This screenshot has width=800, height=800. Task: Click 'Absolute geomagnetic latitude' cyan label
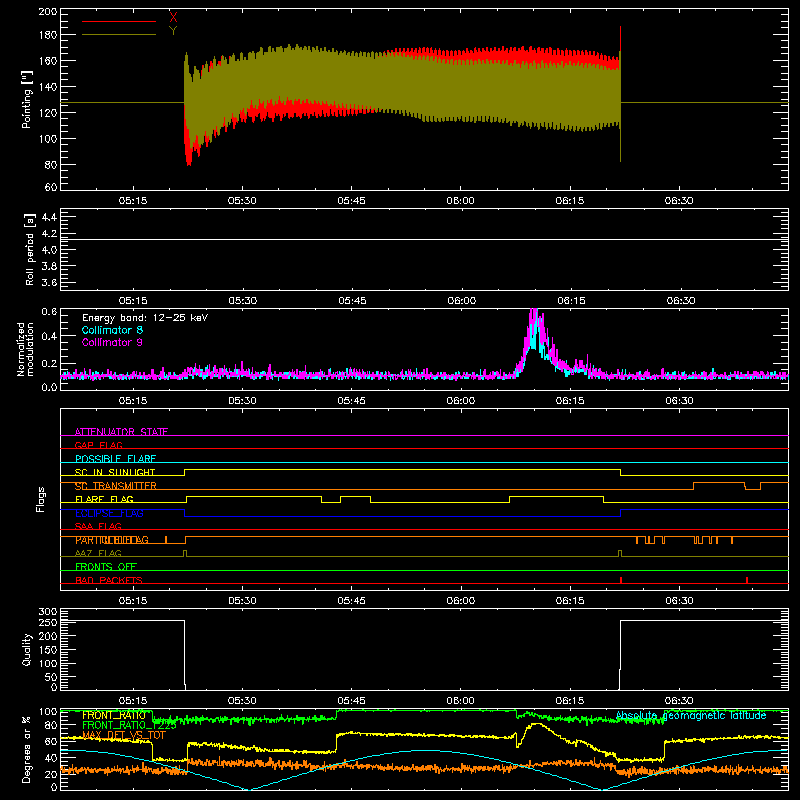pyautogui.click(x=691, y=715)
